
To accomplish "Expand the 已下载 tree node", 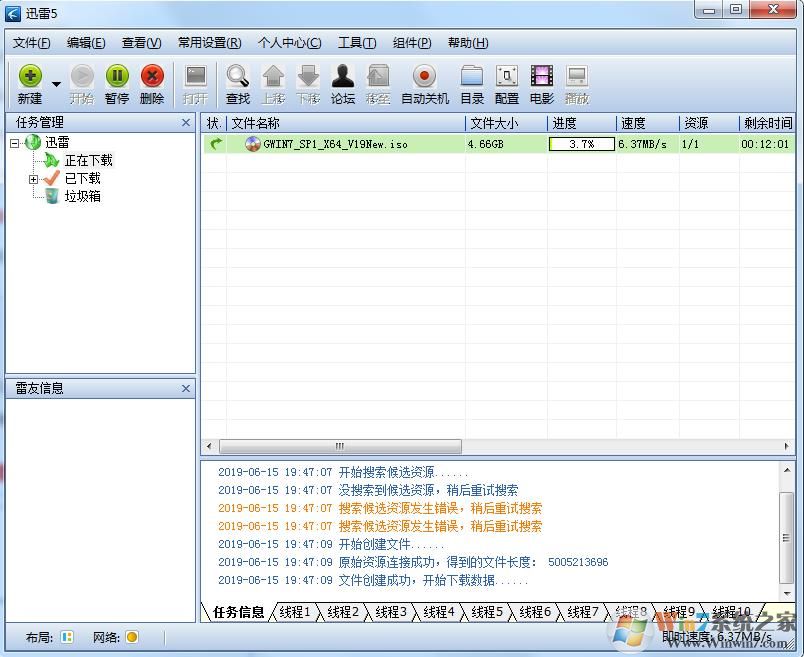I will (x=33, y=179).
